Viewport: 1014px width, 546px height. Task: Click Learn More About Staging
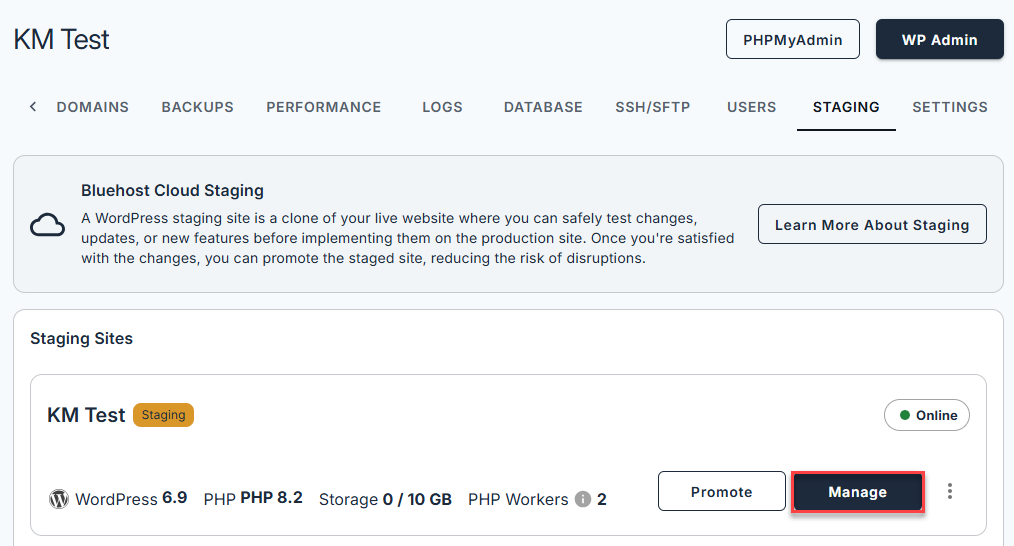872,224
